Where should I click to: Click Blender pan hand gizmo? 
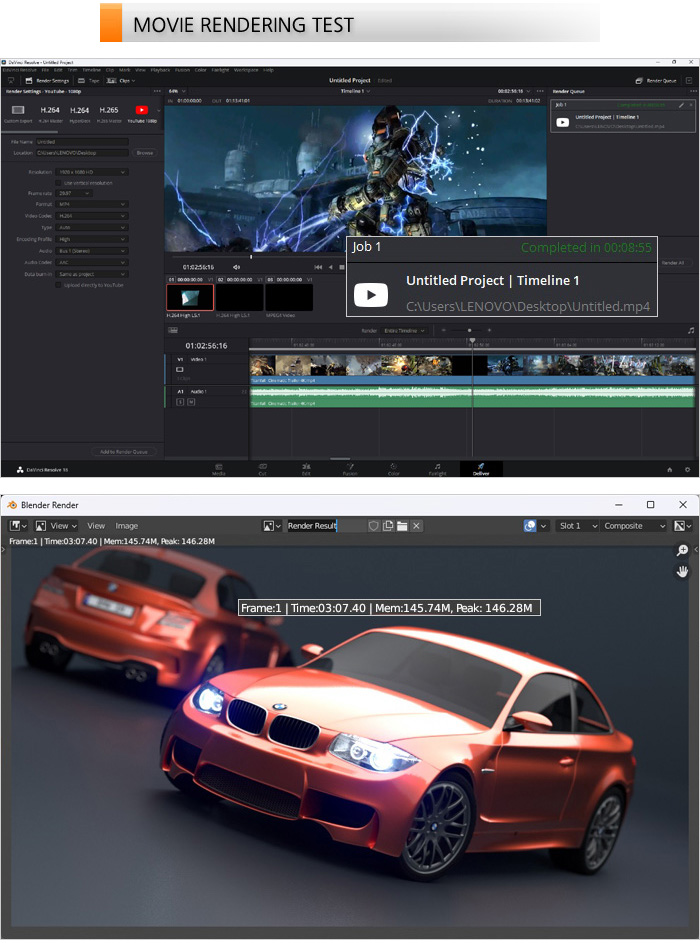(x=683, y=571)
